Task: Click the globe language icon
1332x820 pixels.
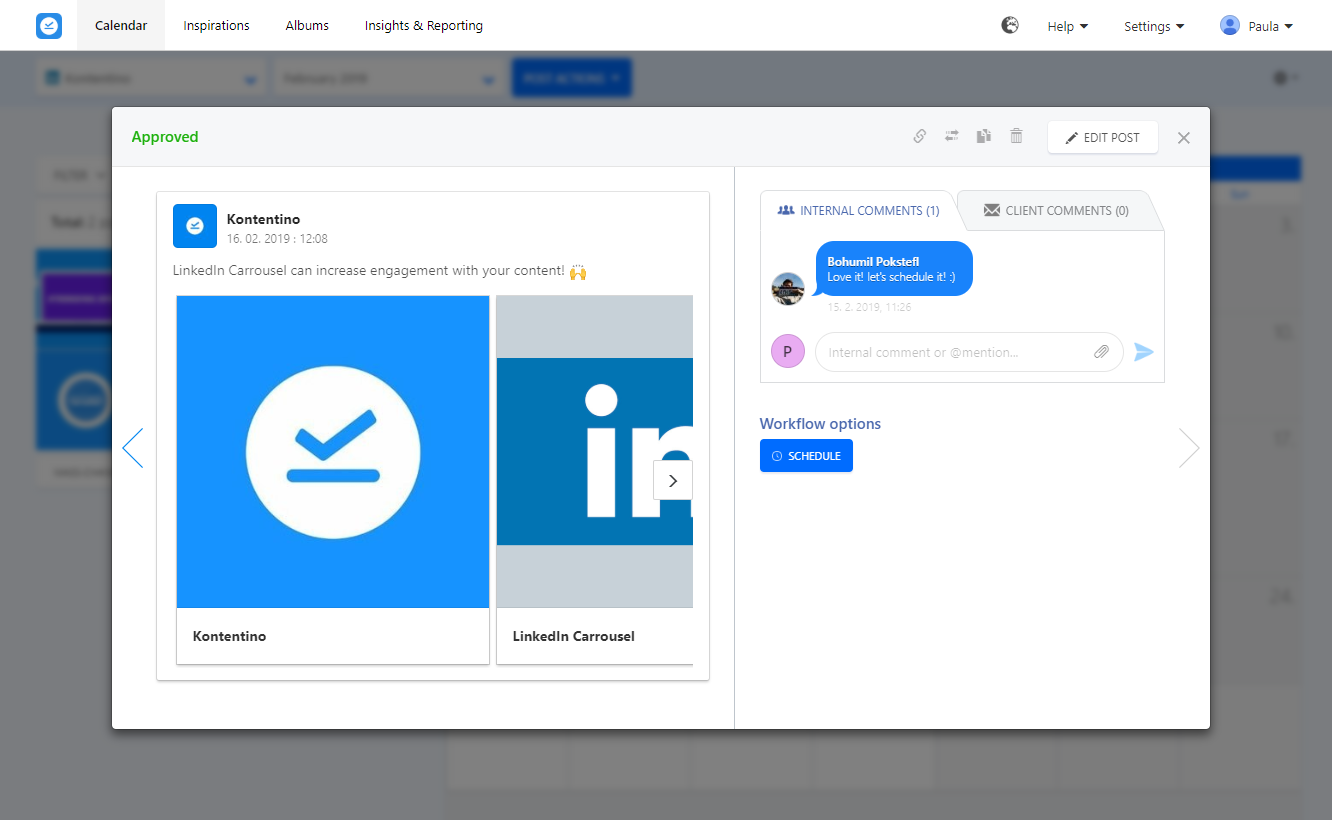Action: click(1010, 25)
